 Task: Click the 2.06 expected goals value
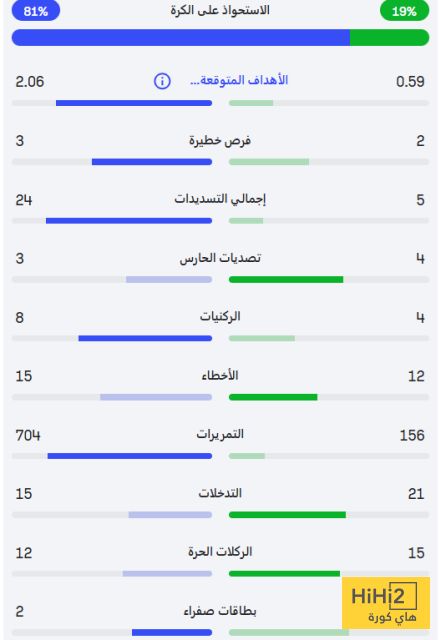click(29, 82)
